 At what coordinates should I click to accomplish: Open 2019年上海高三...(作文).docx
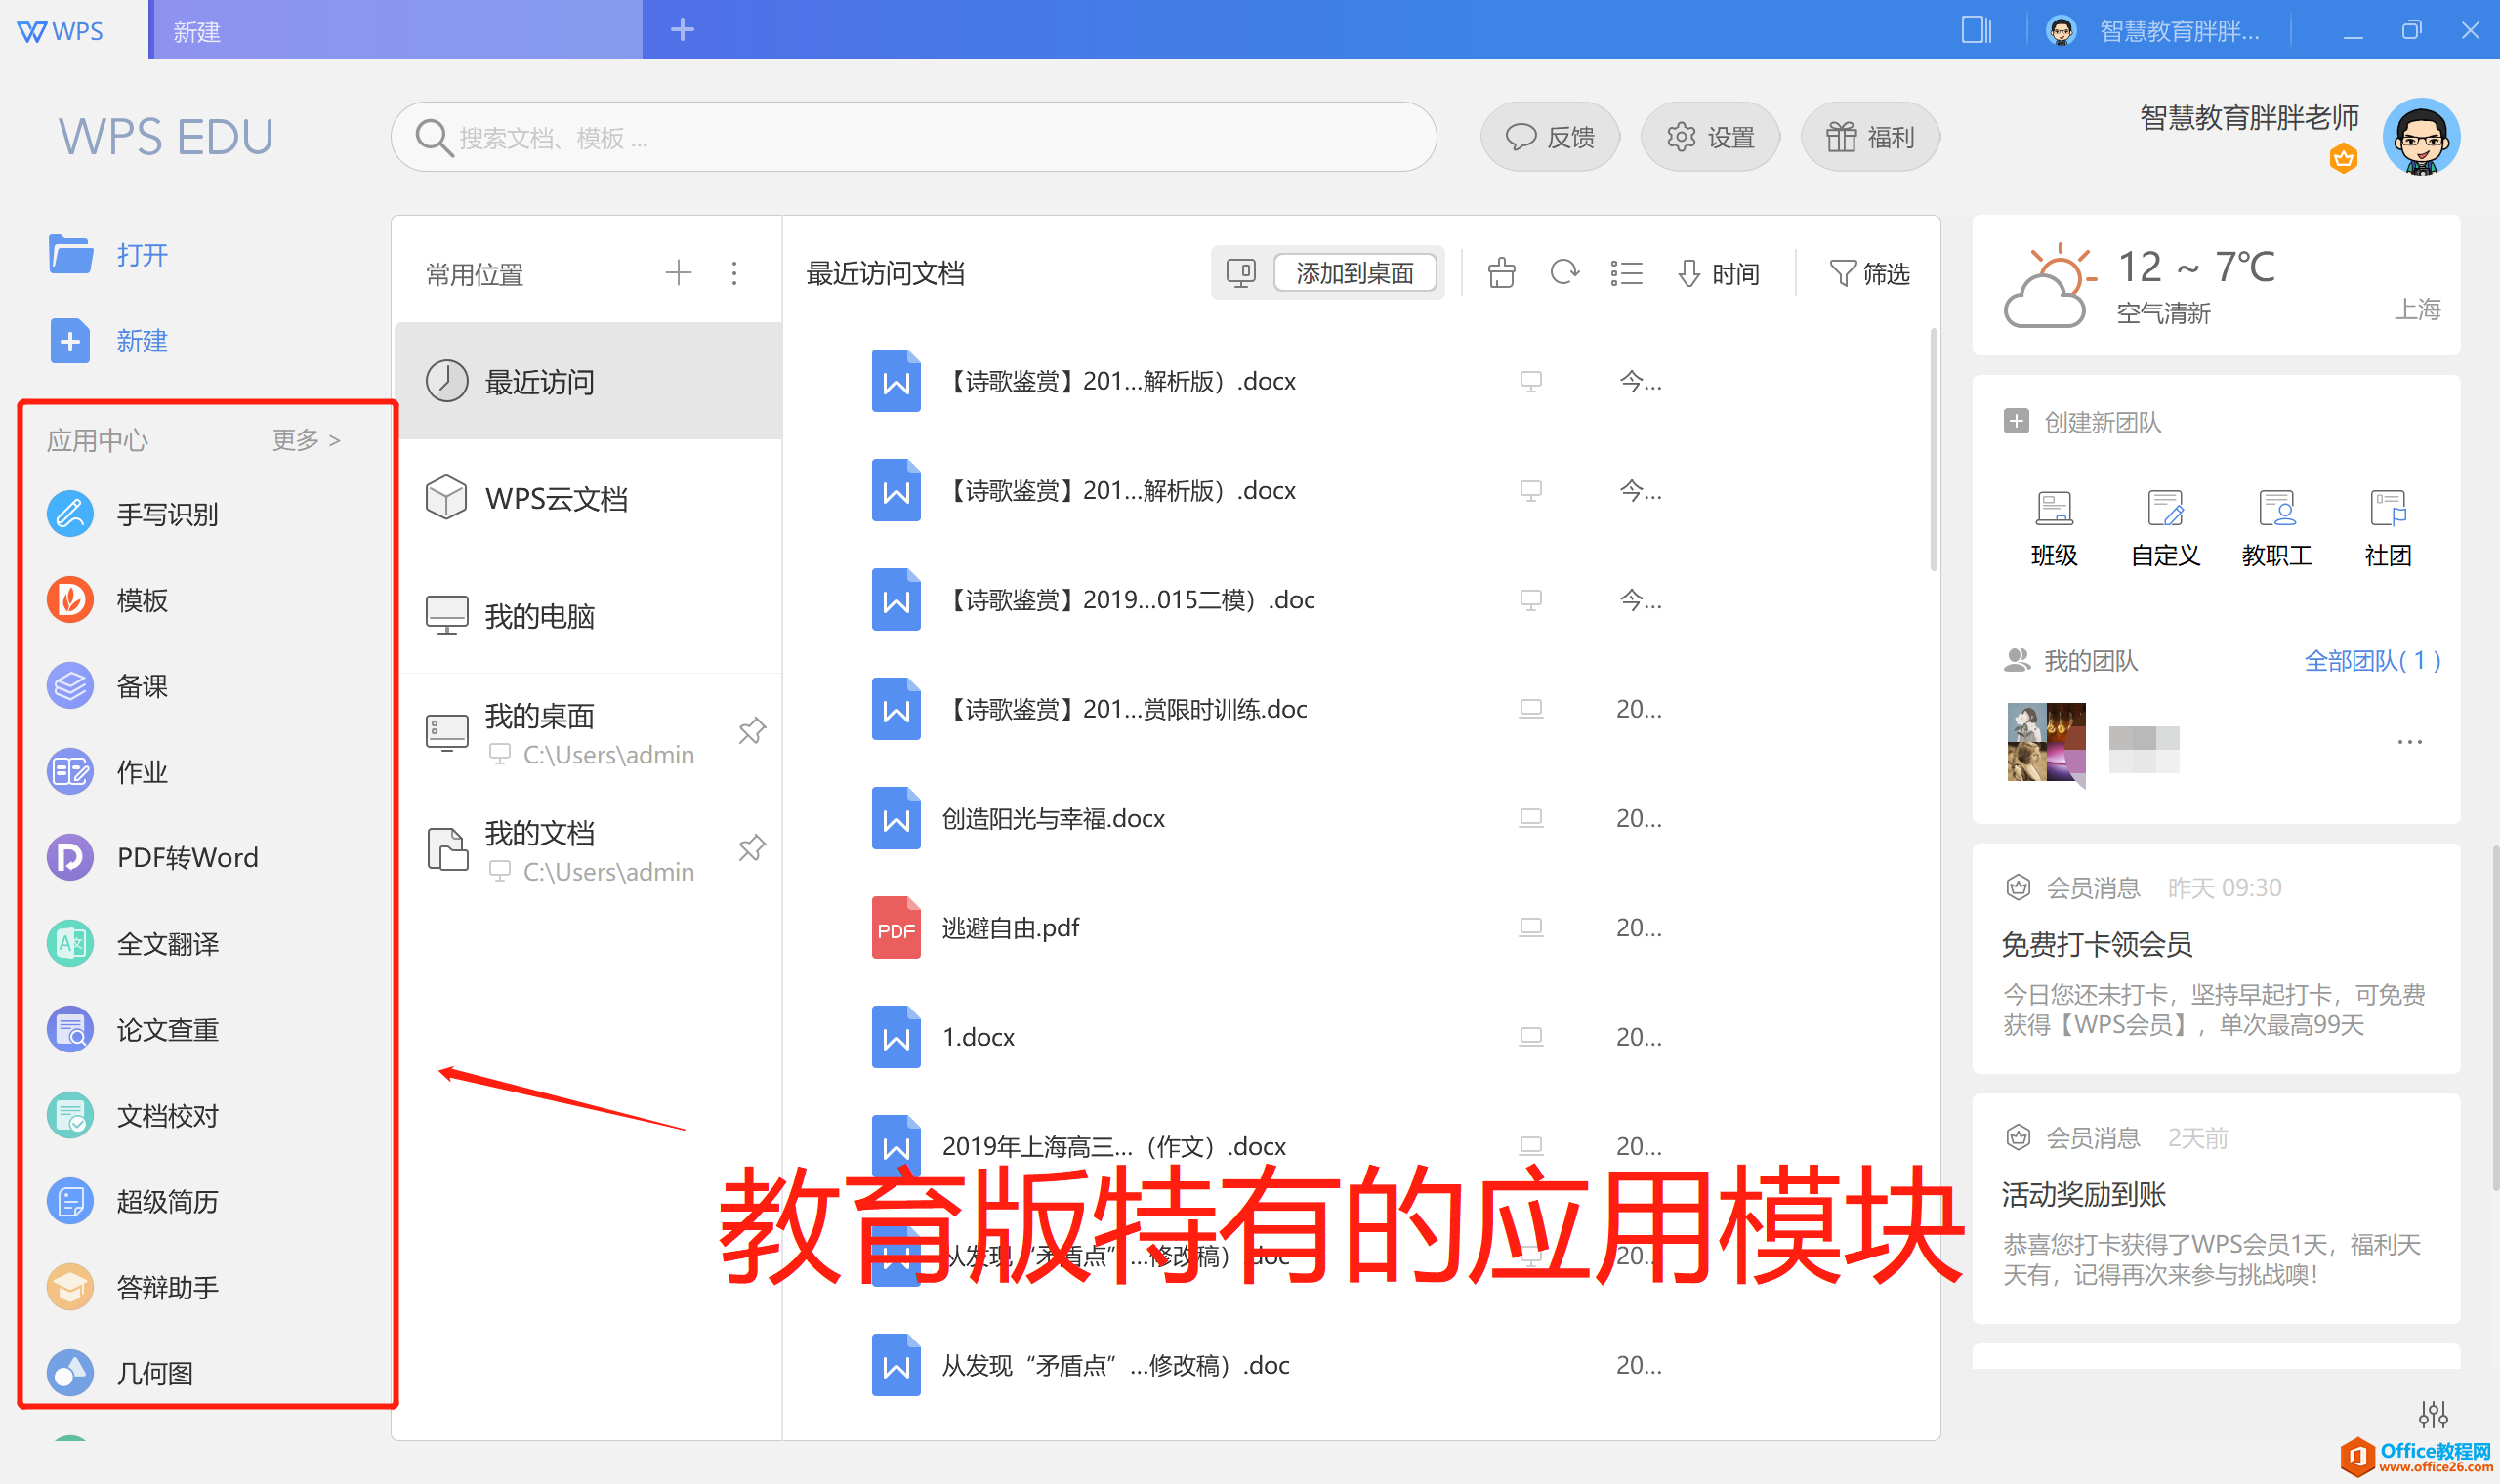[1113, 1146]
